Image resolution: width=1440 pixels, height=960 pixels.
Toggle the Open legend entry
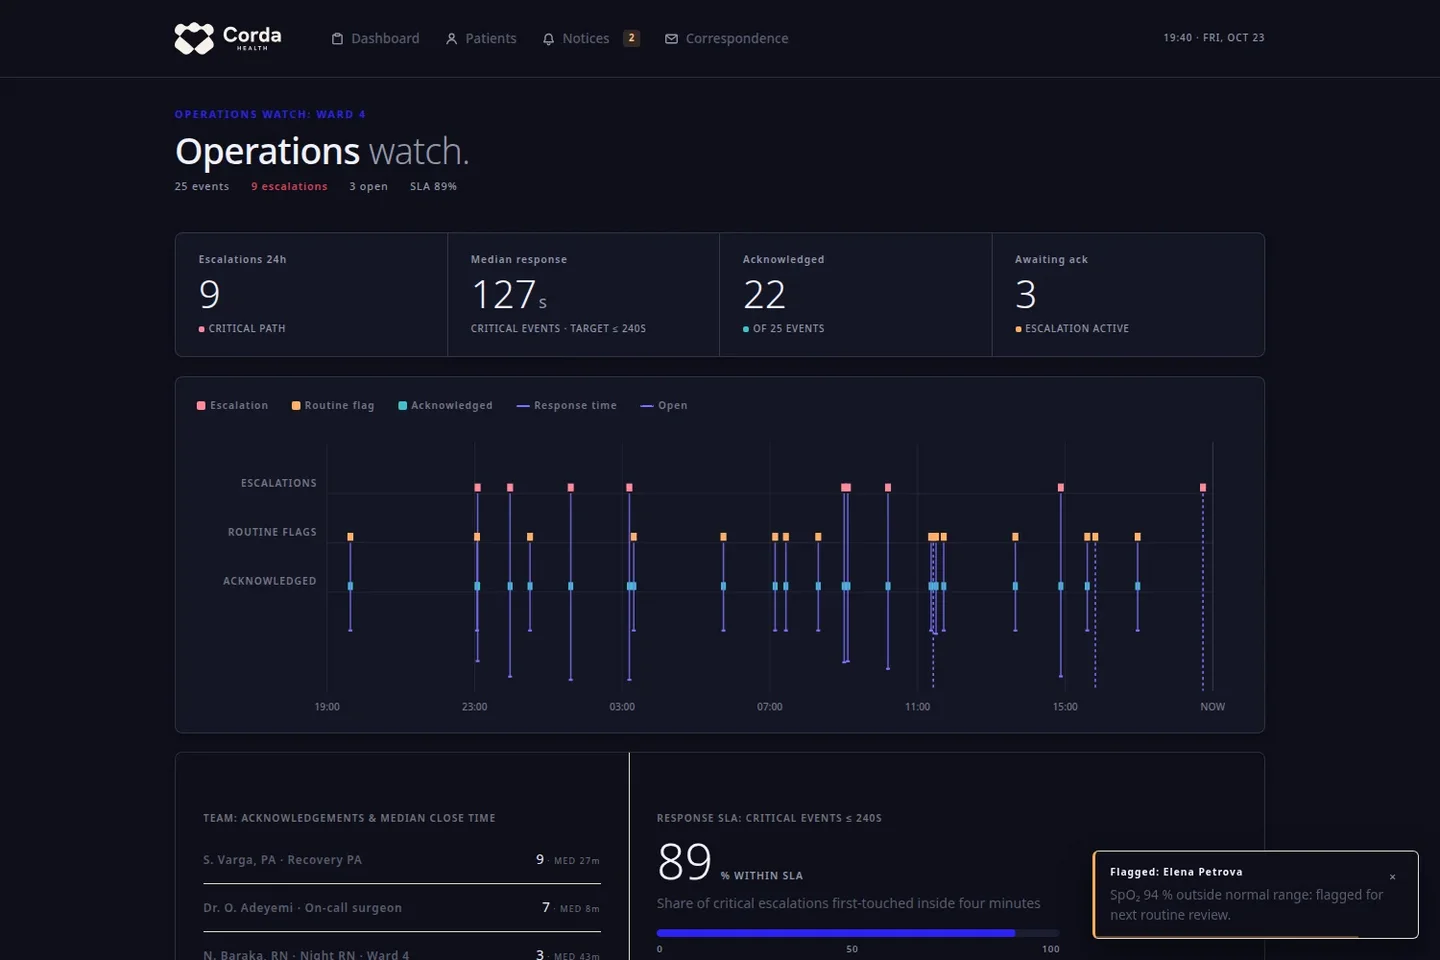663,406
